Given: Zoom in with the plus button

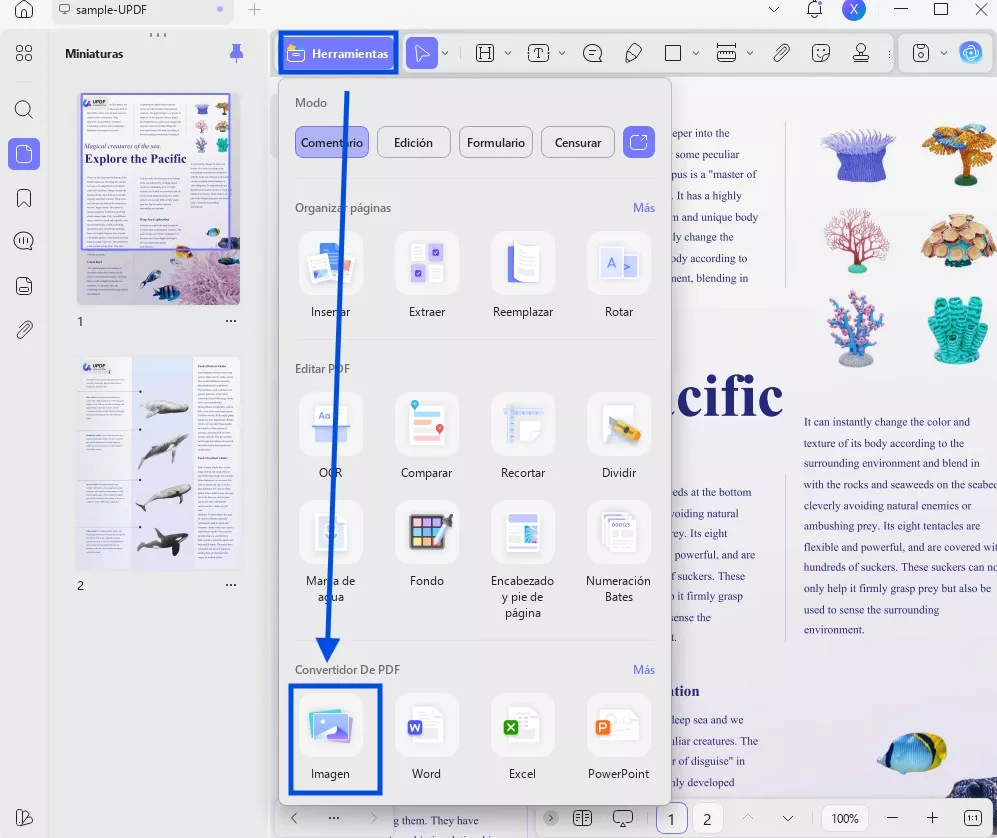Looking at the screenshot, I should coord(932,818).
